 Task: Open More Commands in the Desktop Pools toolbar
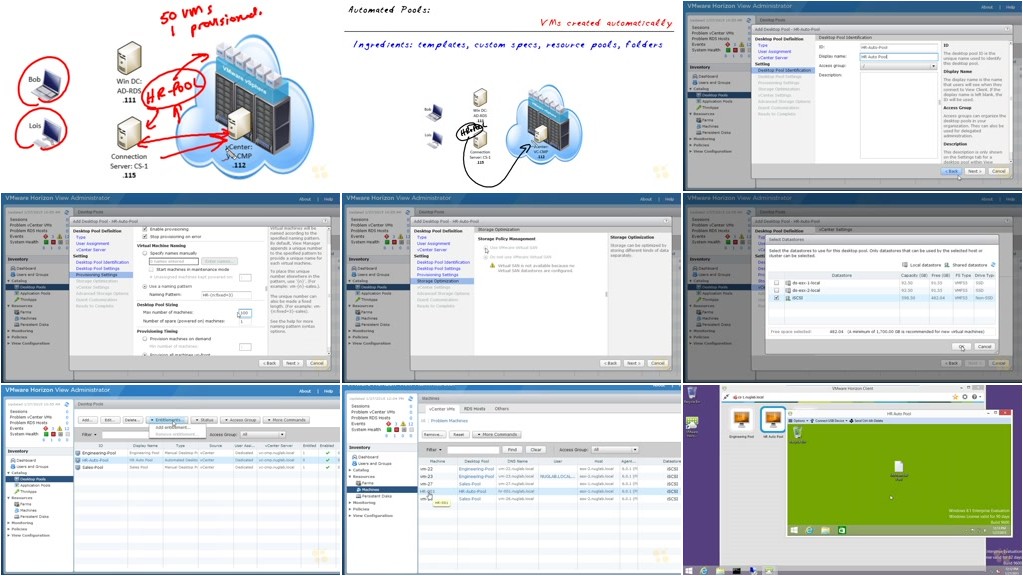286,420
